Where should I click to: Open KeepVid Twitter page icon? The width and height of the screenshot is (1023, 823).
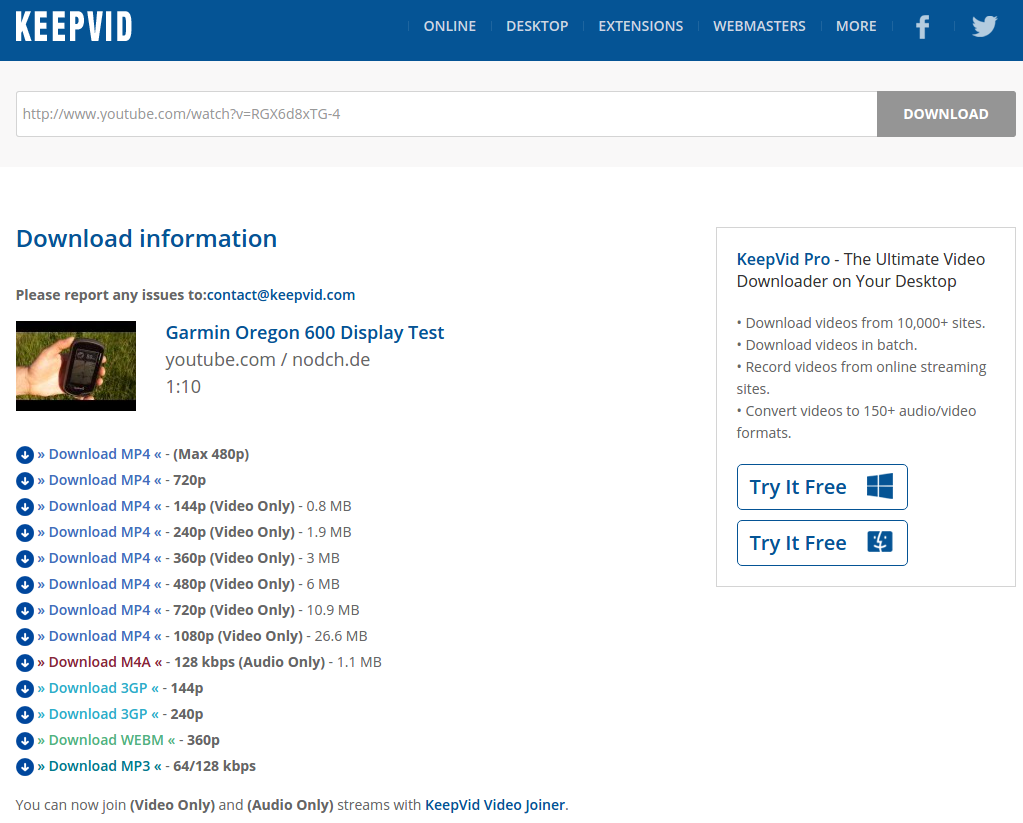984,26
